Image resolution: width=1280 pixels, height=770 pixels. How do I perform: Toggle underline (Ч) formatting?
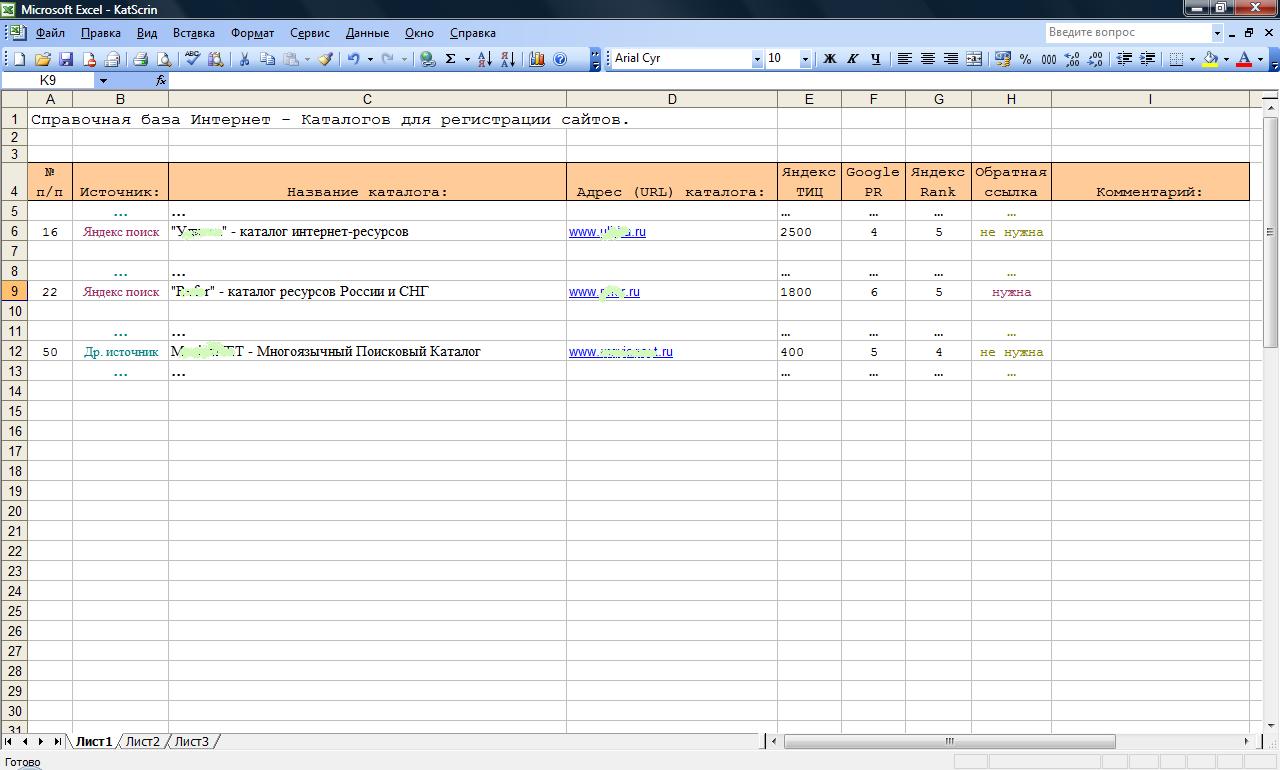pyautogui.click(x=875, y=59)
